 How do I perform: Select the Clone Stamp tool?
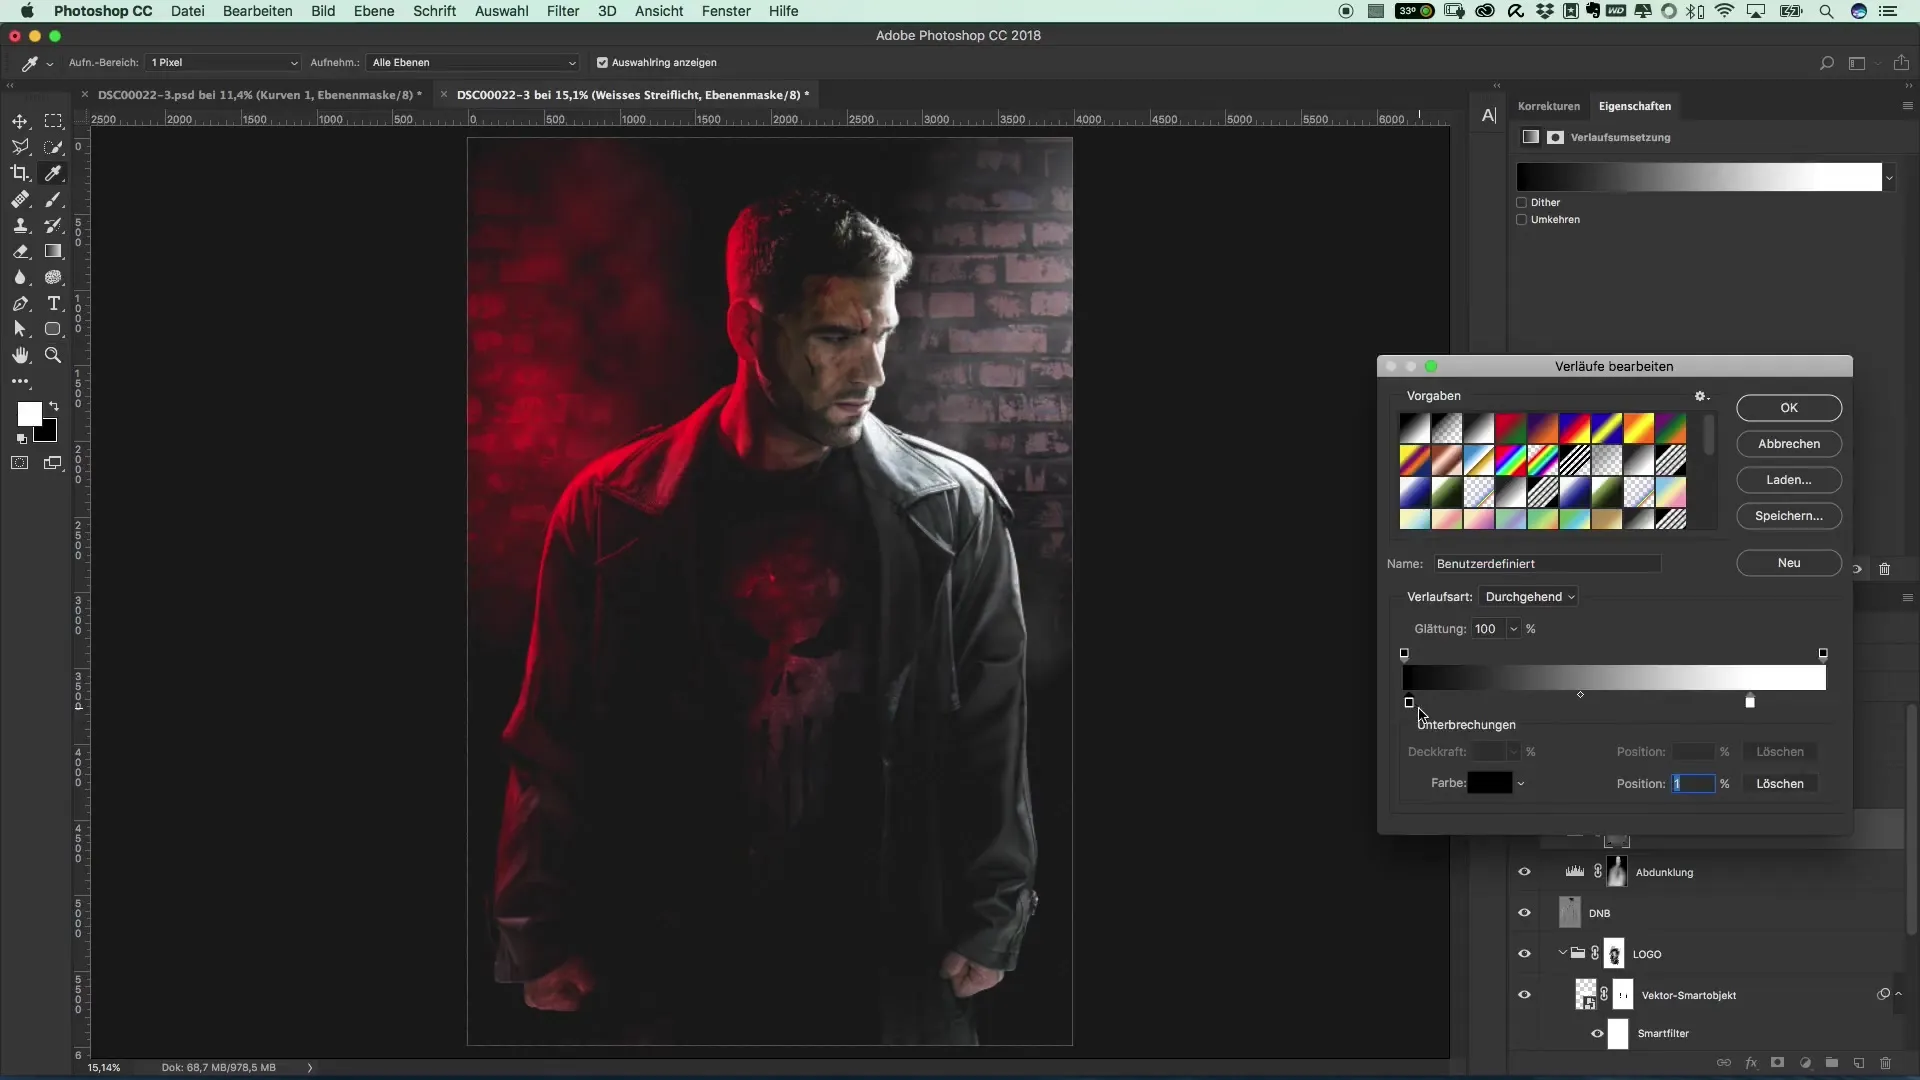coord(20,225)
